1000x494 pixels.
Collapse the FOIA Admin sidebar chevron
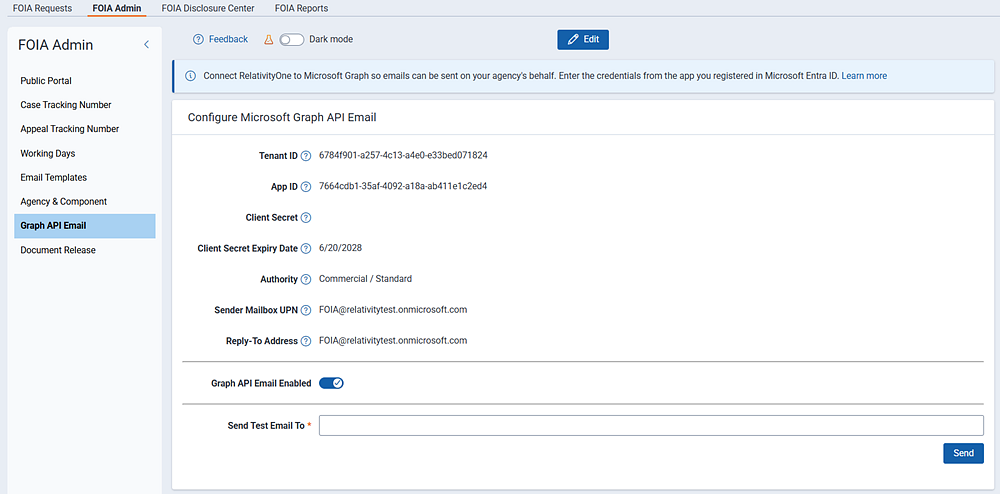tap(146, 45)
